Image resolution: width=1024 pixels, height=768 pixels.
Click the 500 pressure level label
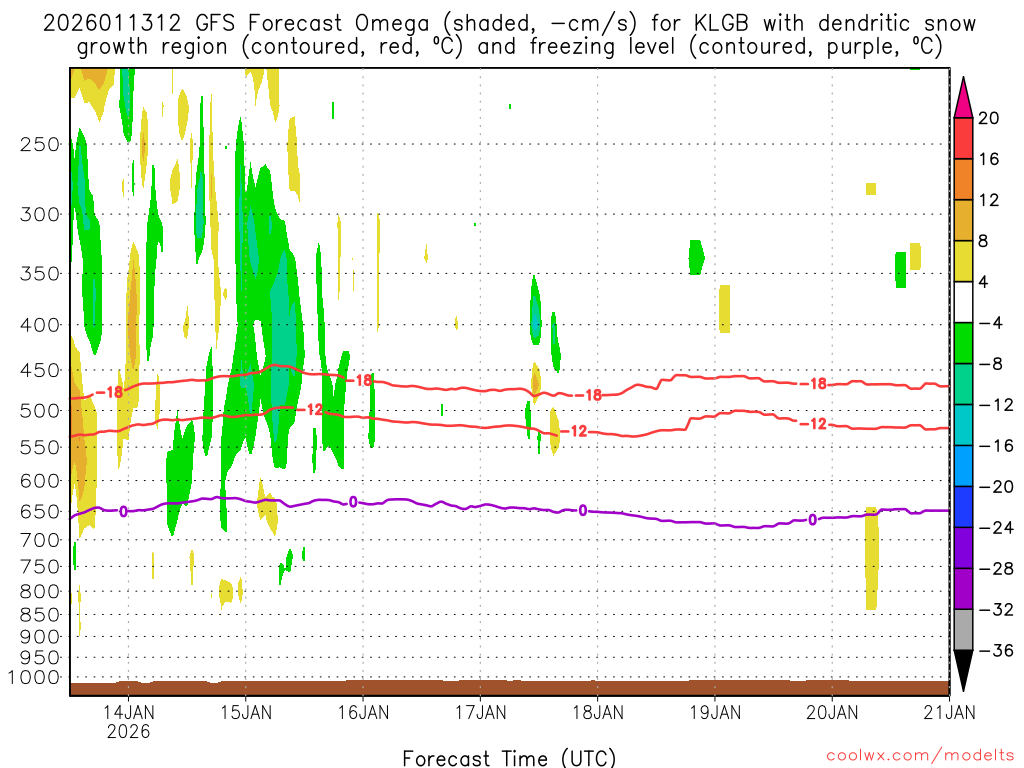click(40, 411)
